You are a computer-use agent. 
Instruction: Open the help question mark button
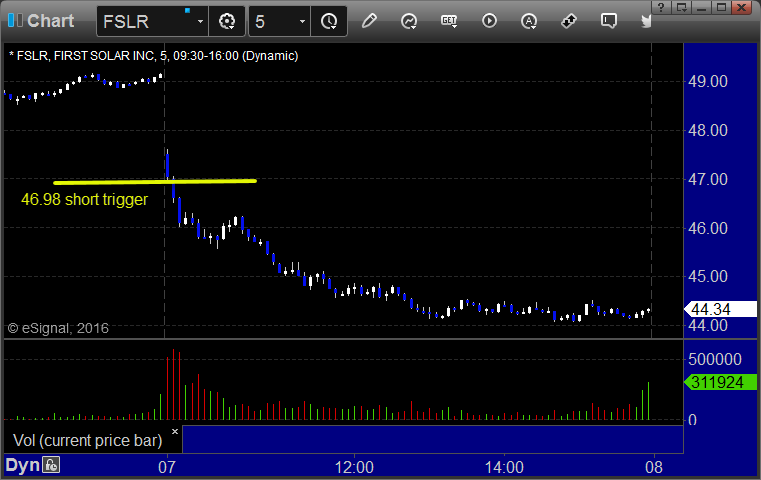click(x=662, y=7)
